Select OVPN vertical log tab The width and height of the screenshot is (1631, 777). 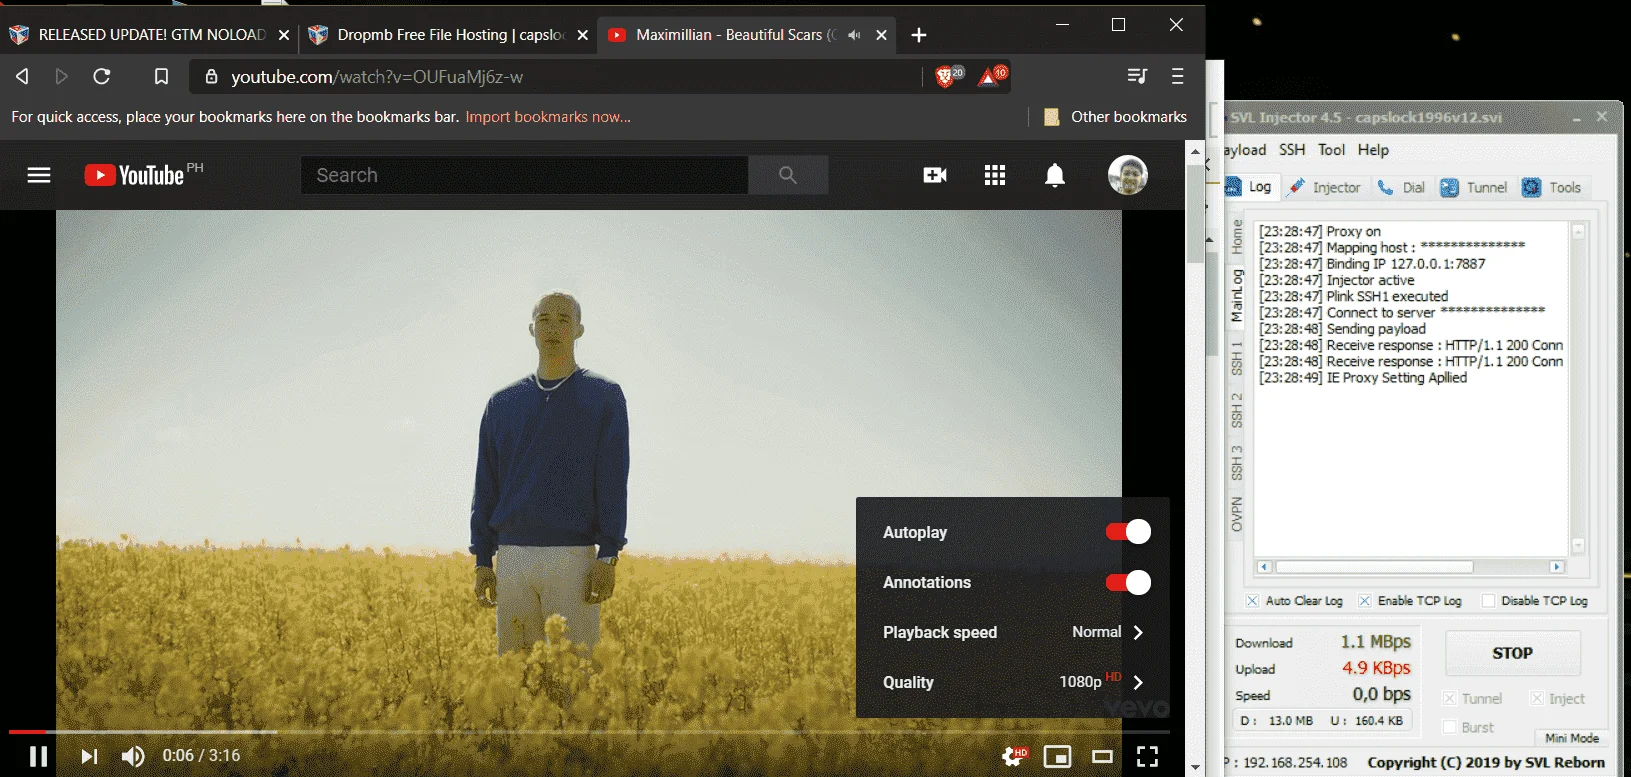click(x=1237, y=514)
